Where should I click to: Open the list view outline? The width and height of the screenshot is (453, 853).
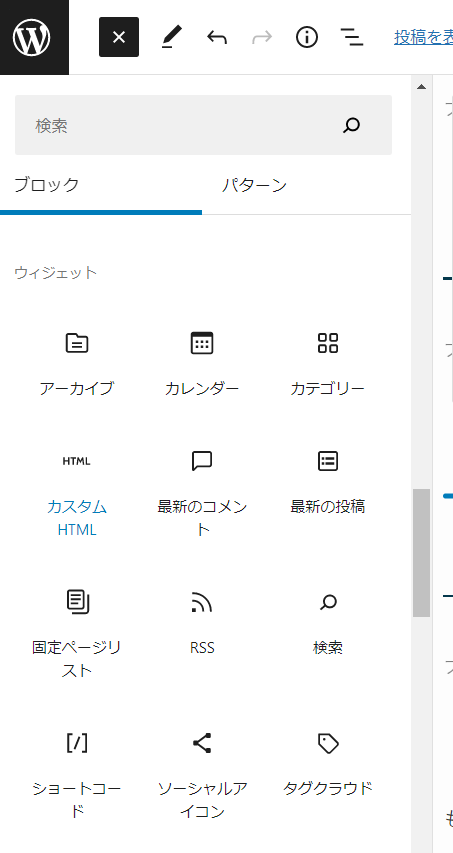(352, 37)
